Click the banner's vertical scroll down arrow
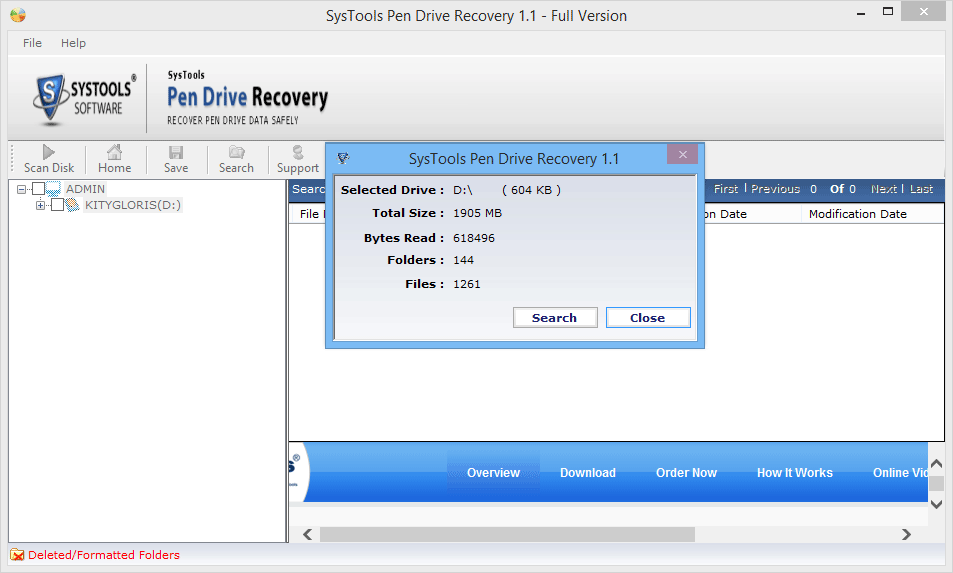The width and height of the screenshot is (953, 573). (937, 504)
